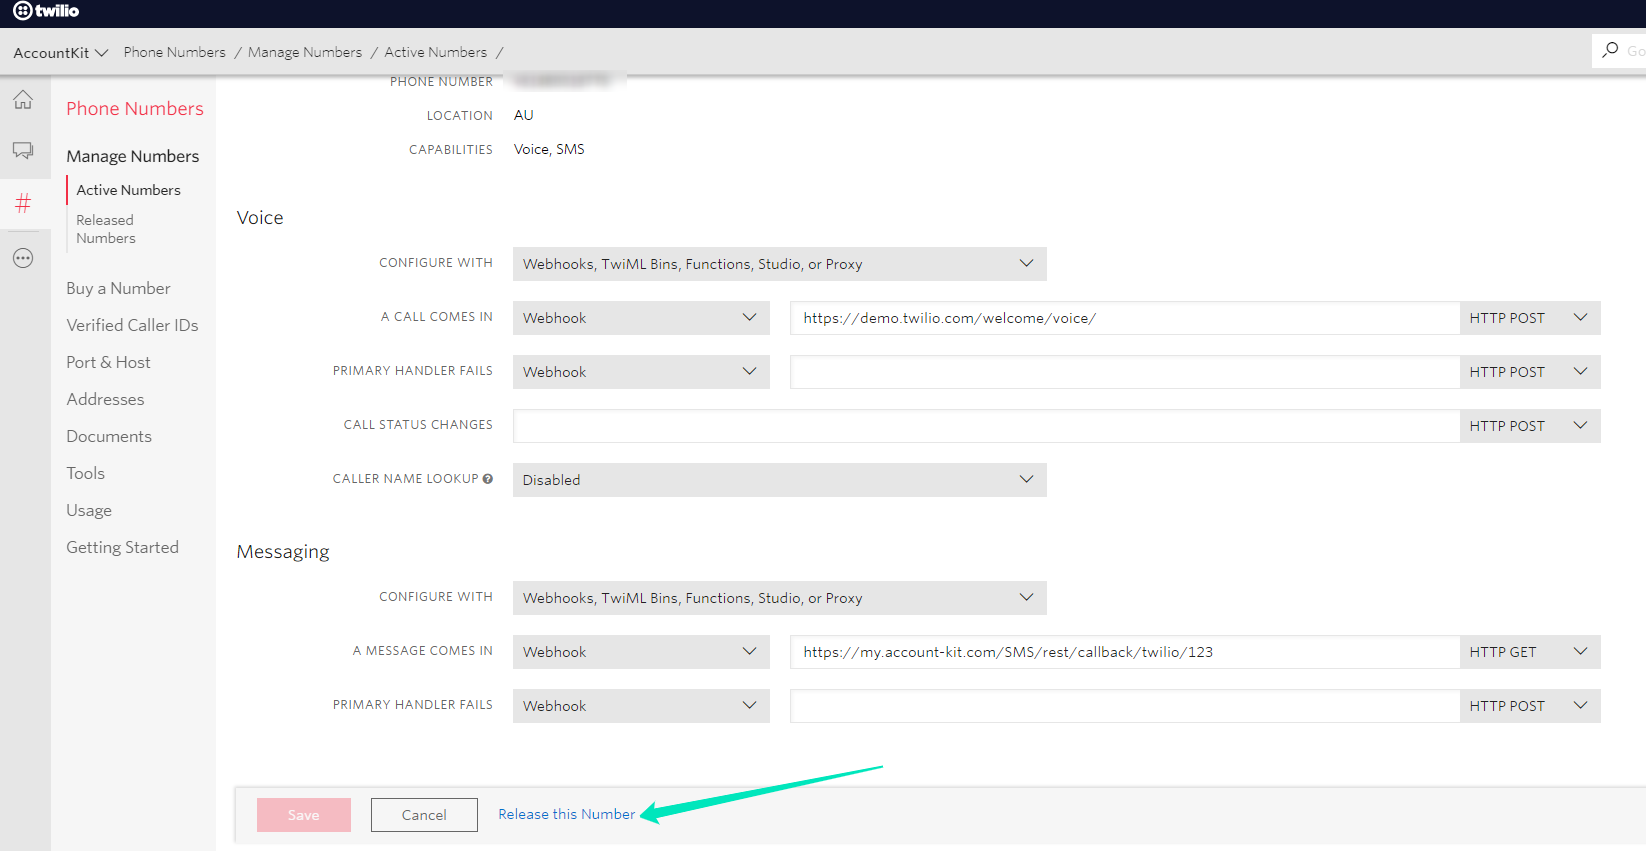Select Active Numbers sidebar item
Viewport: 1646px width, 851px height.
pyautogui.click(x=129, y=190)
